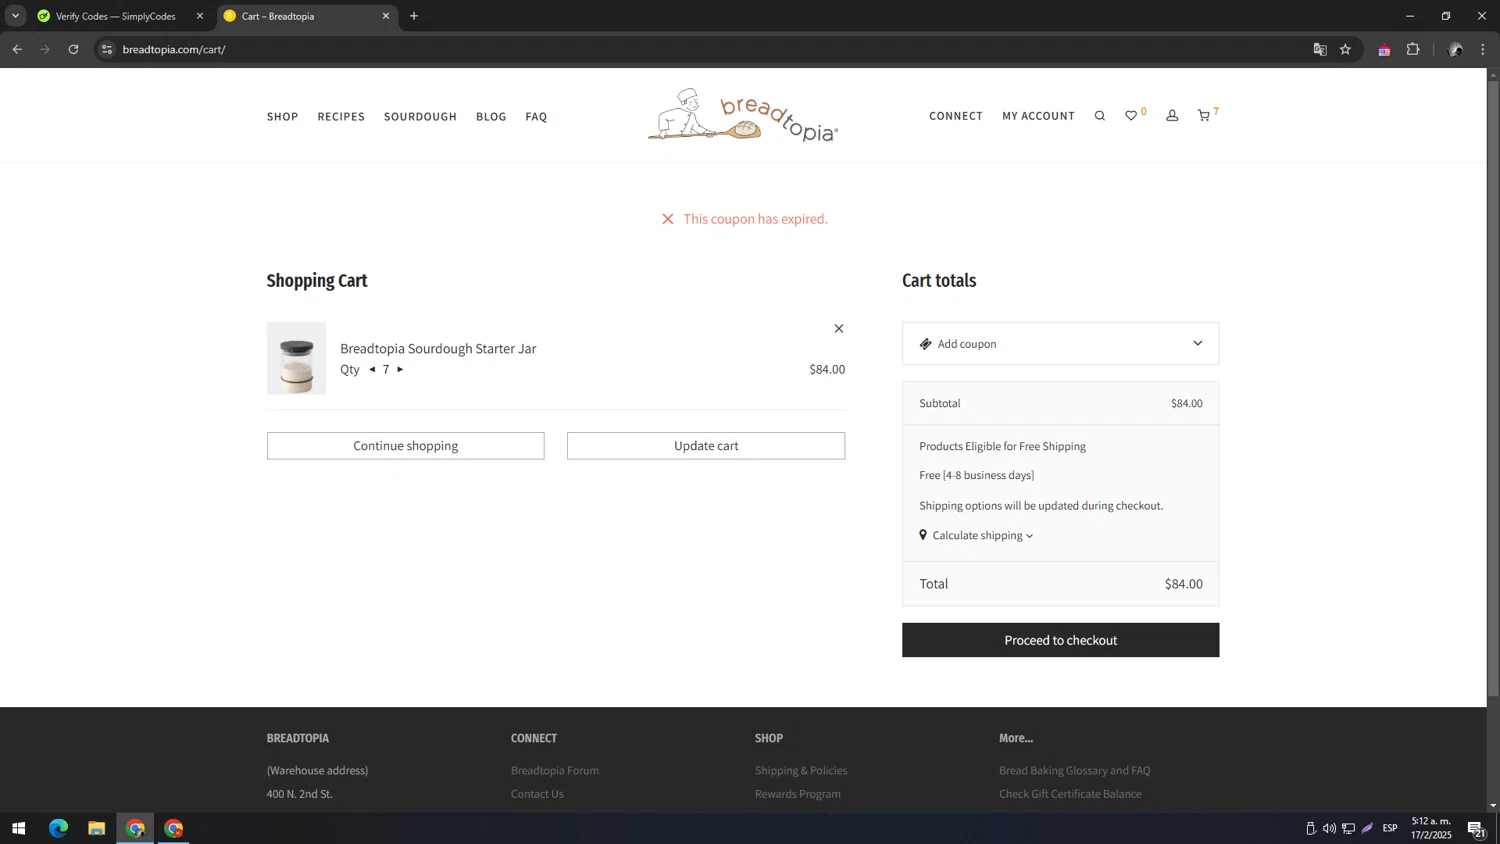Open the SHOP menu
Screen dimensions: 1500x844
(x=282, y=117)
